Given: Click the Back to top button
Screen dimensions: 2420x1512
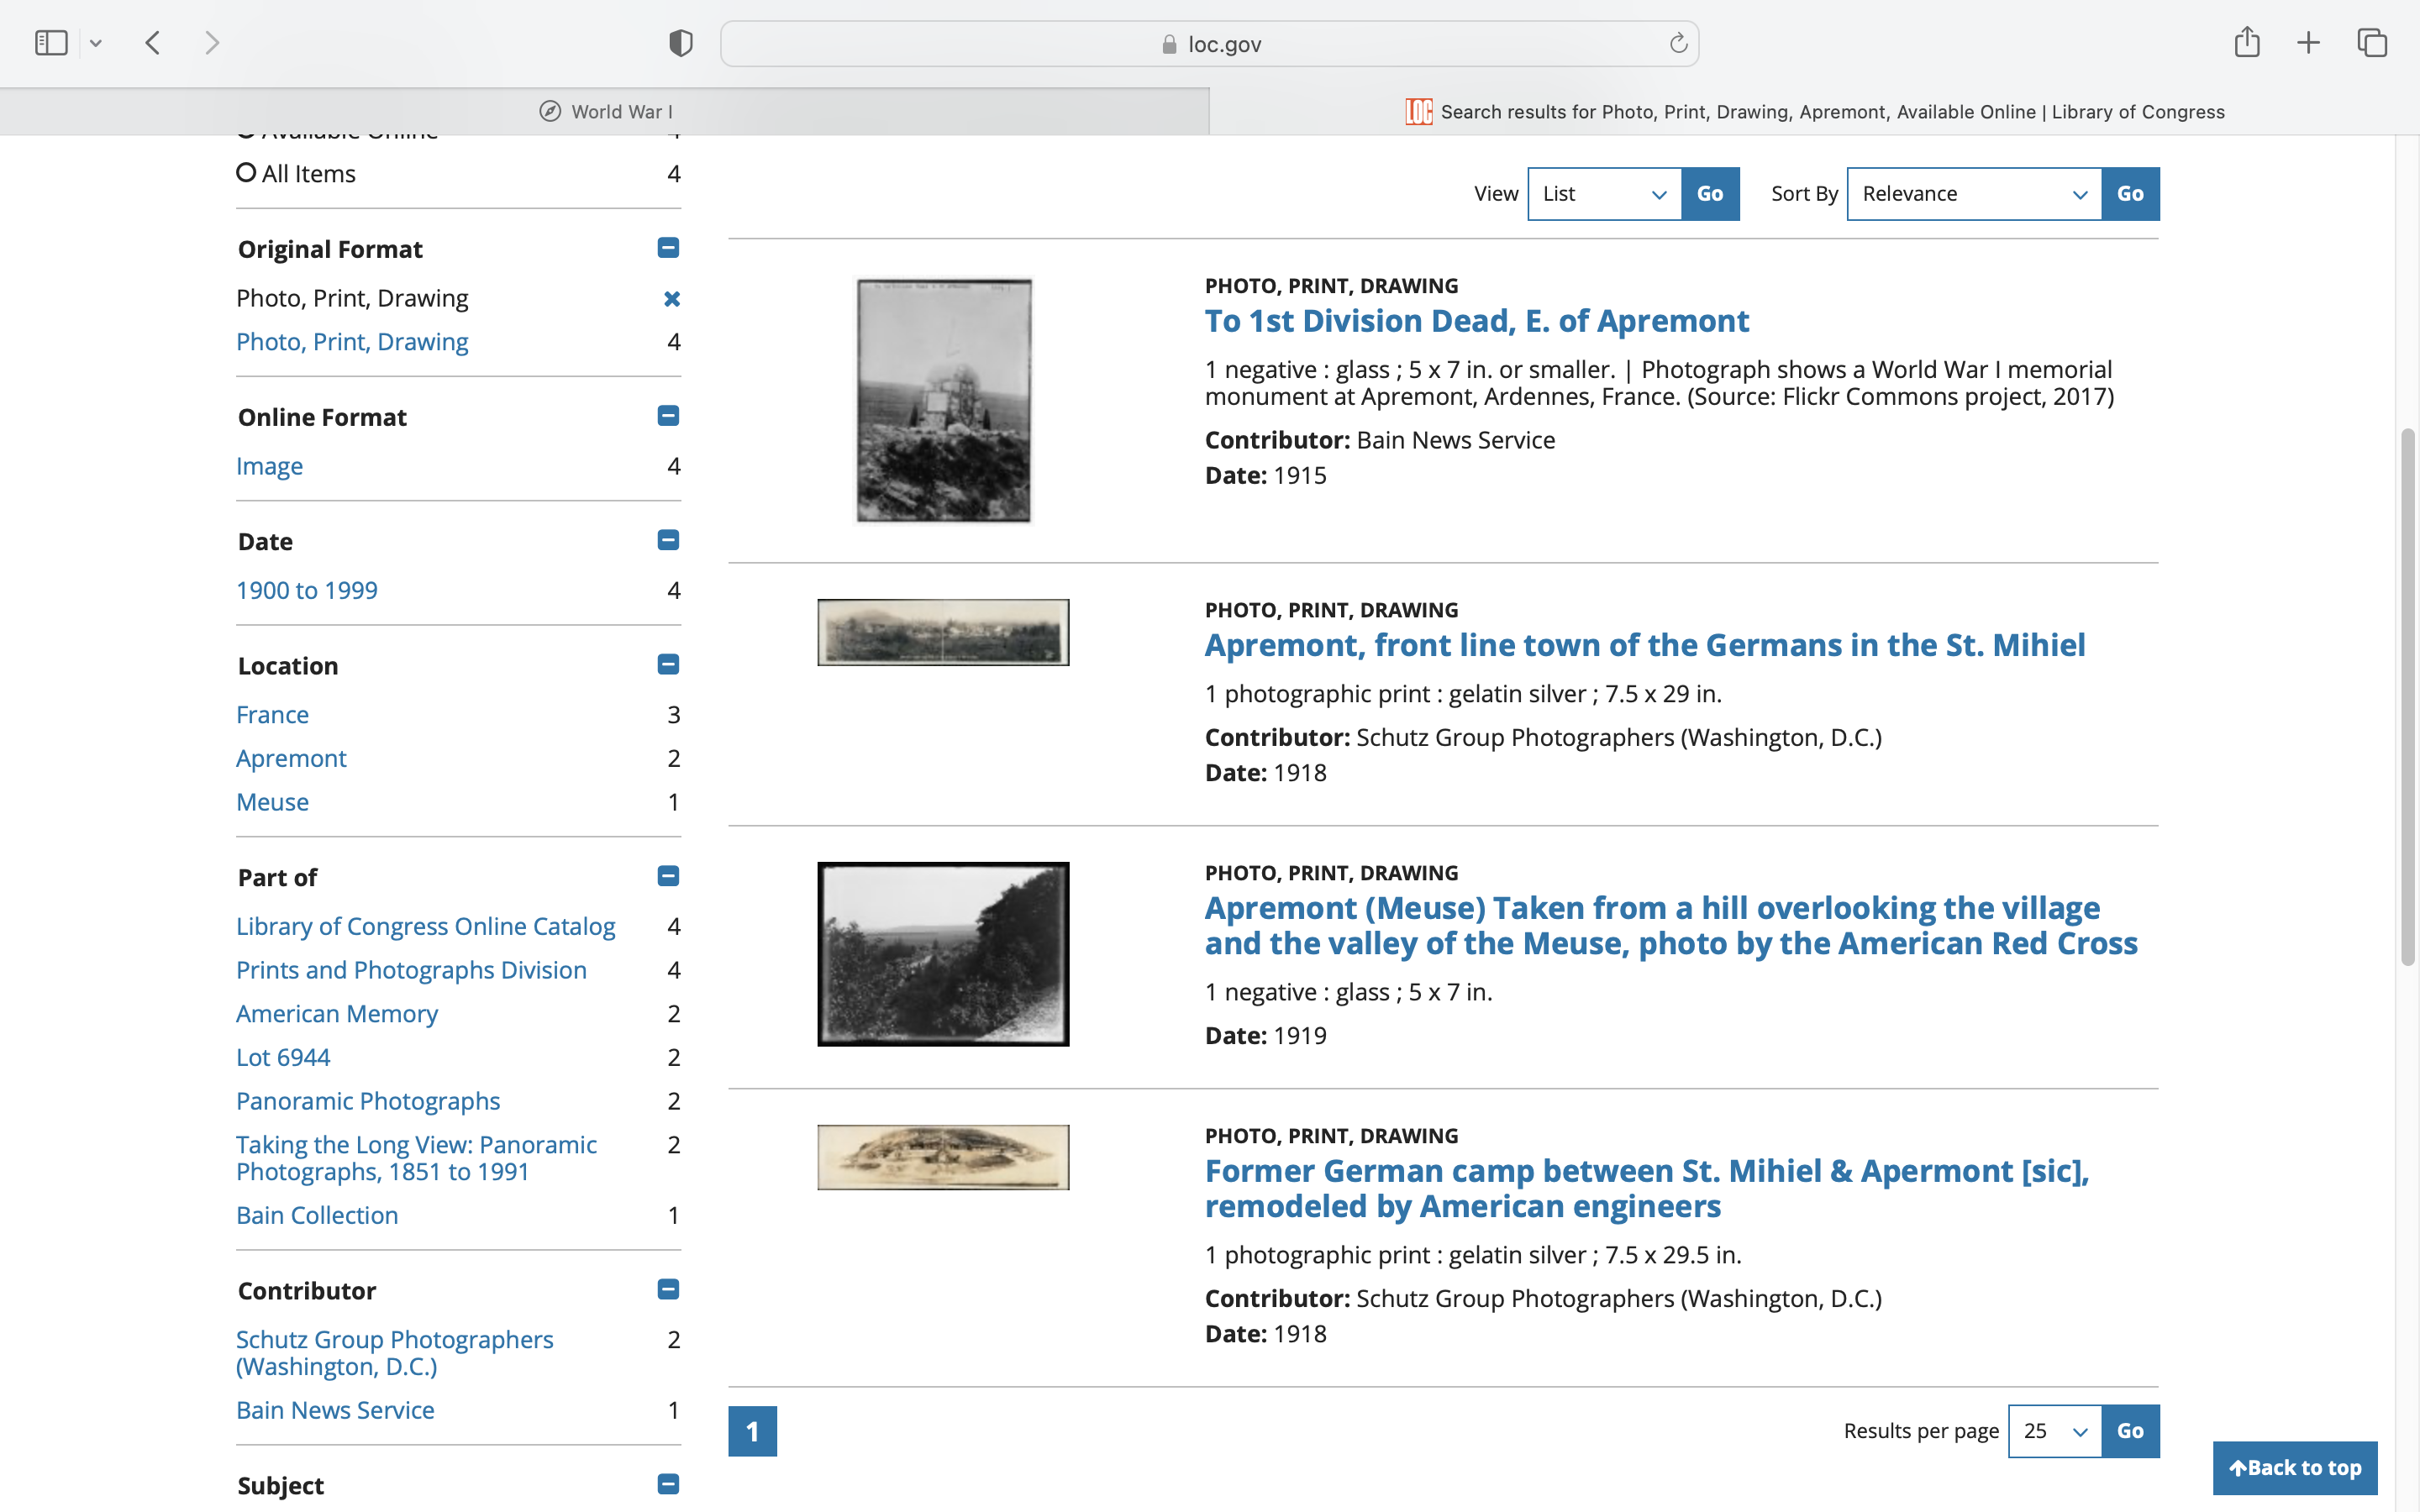Looking at the screenshot, I should point(2294,1468).
